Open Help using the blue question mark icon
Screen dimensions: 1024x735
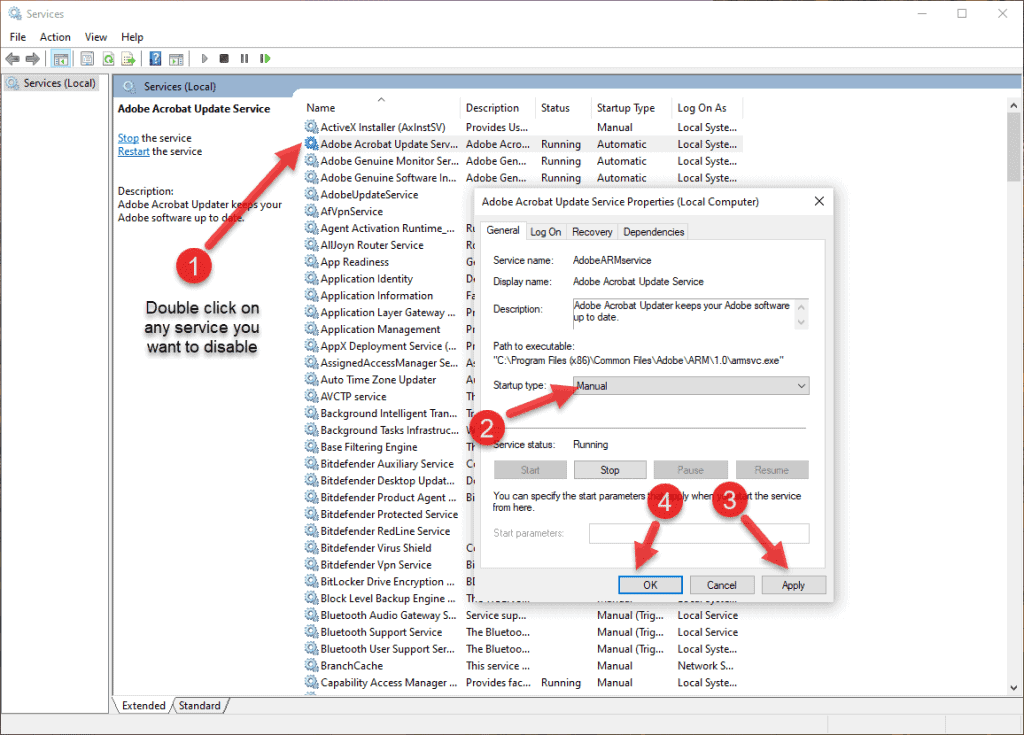pyautogui.click(x=154, y=58)
